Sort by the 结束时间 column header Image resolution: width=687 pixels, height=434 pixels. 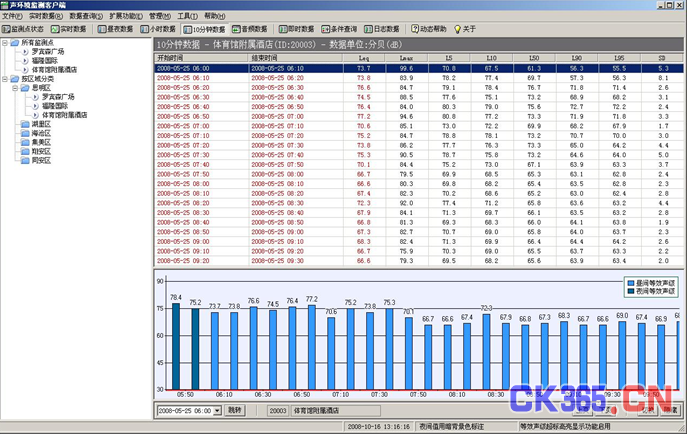tap(296, 58)
